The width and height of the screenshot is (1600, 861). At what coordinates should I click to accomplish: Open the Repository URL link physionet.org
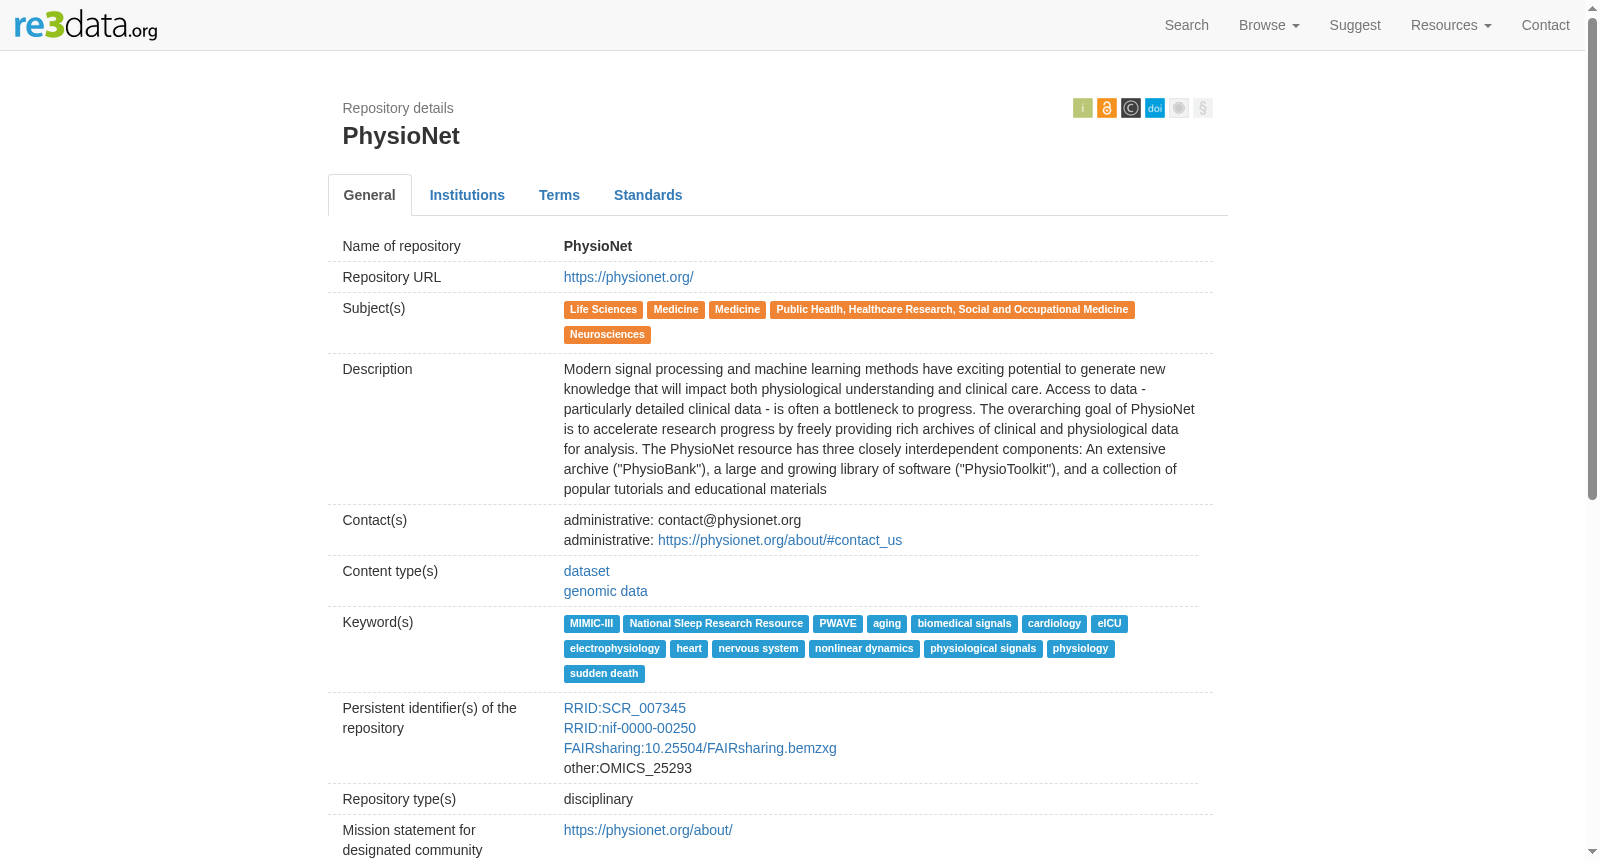click(629, 277)
